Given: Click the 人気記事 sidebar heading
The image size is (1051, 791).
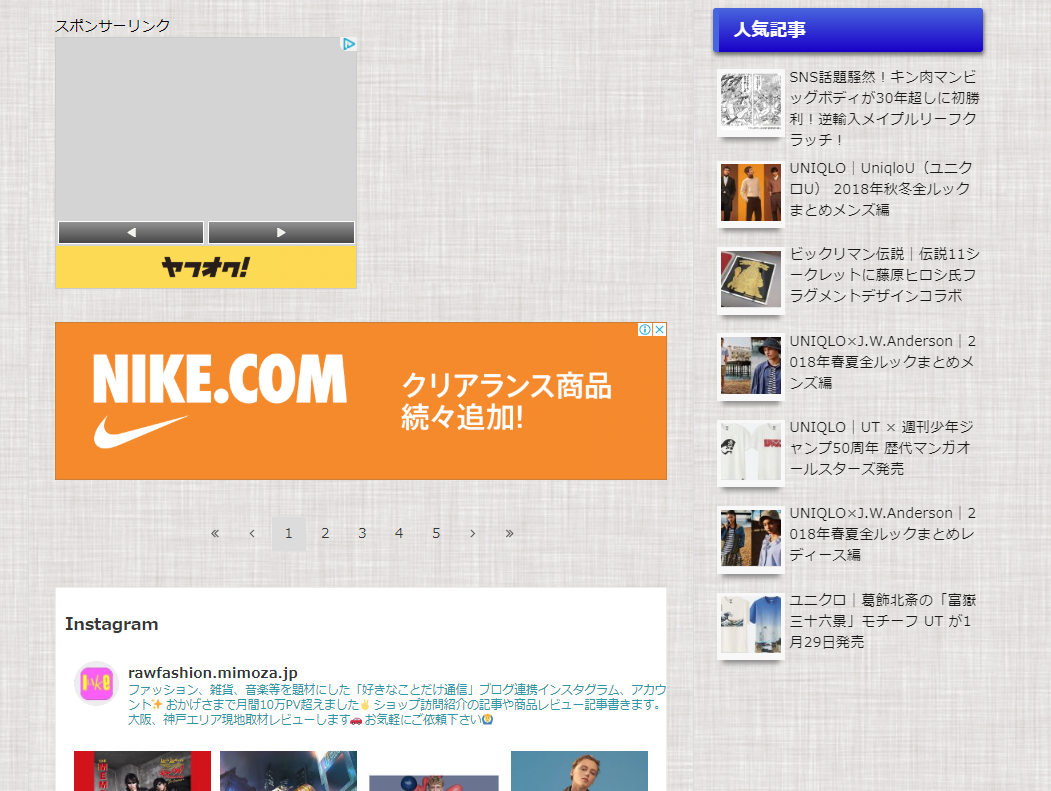Looking at the screenshot, I should pyautogui.click(x=848, y=29).
